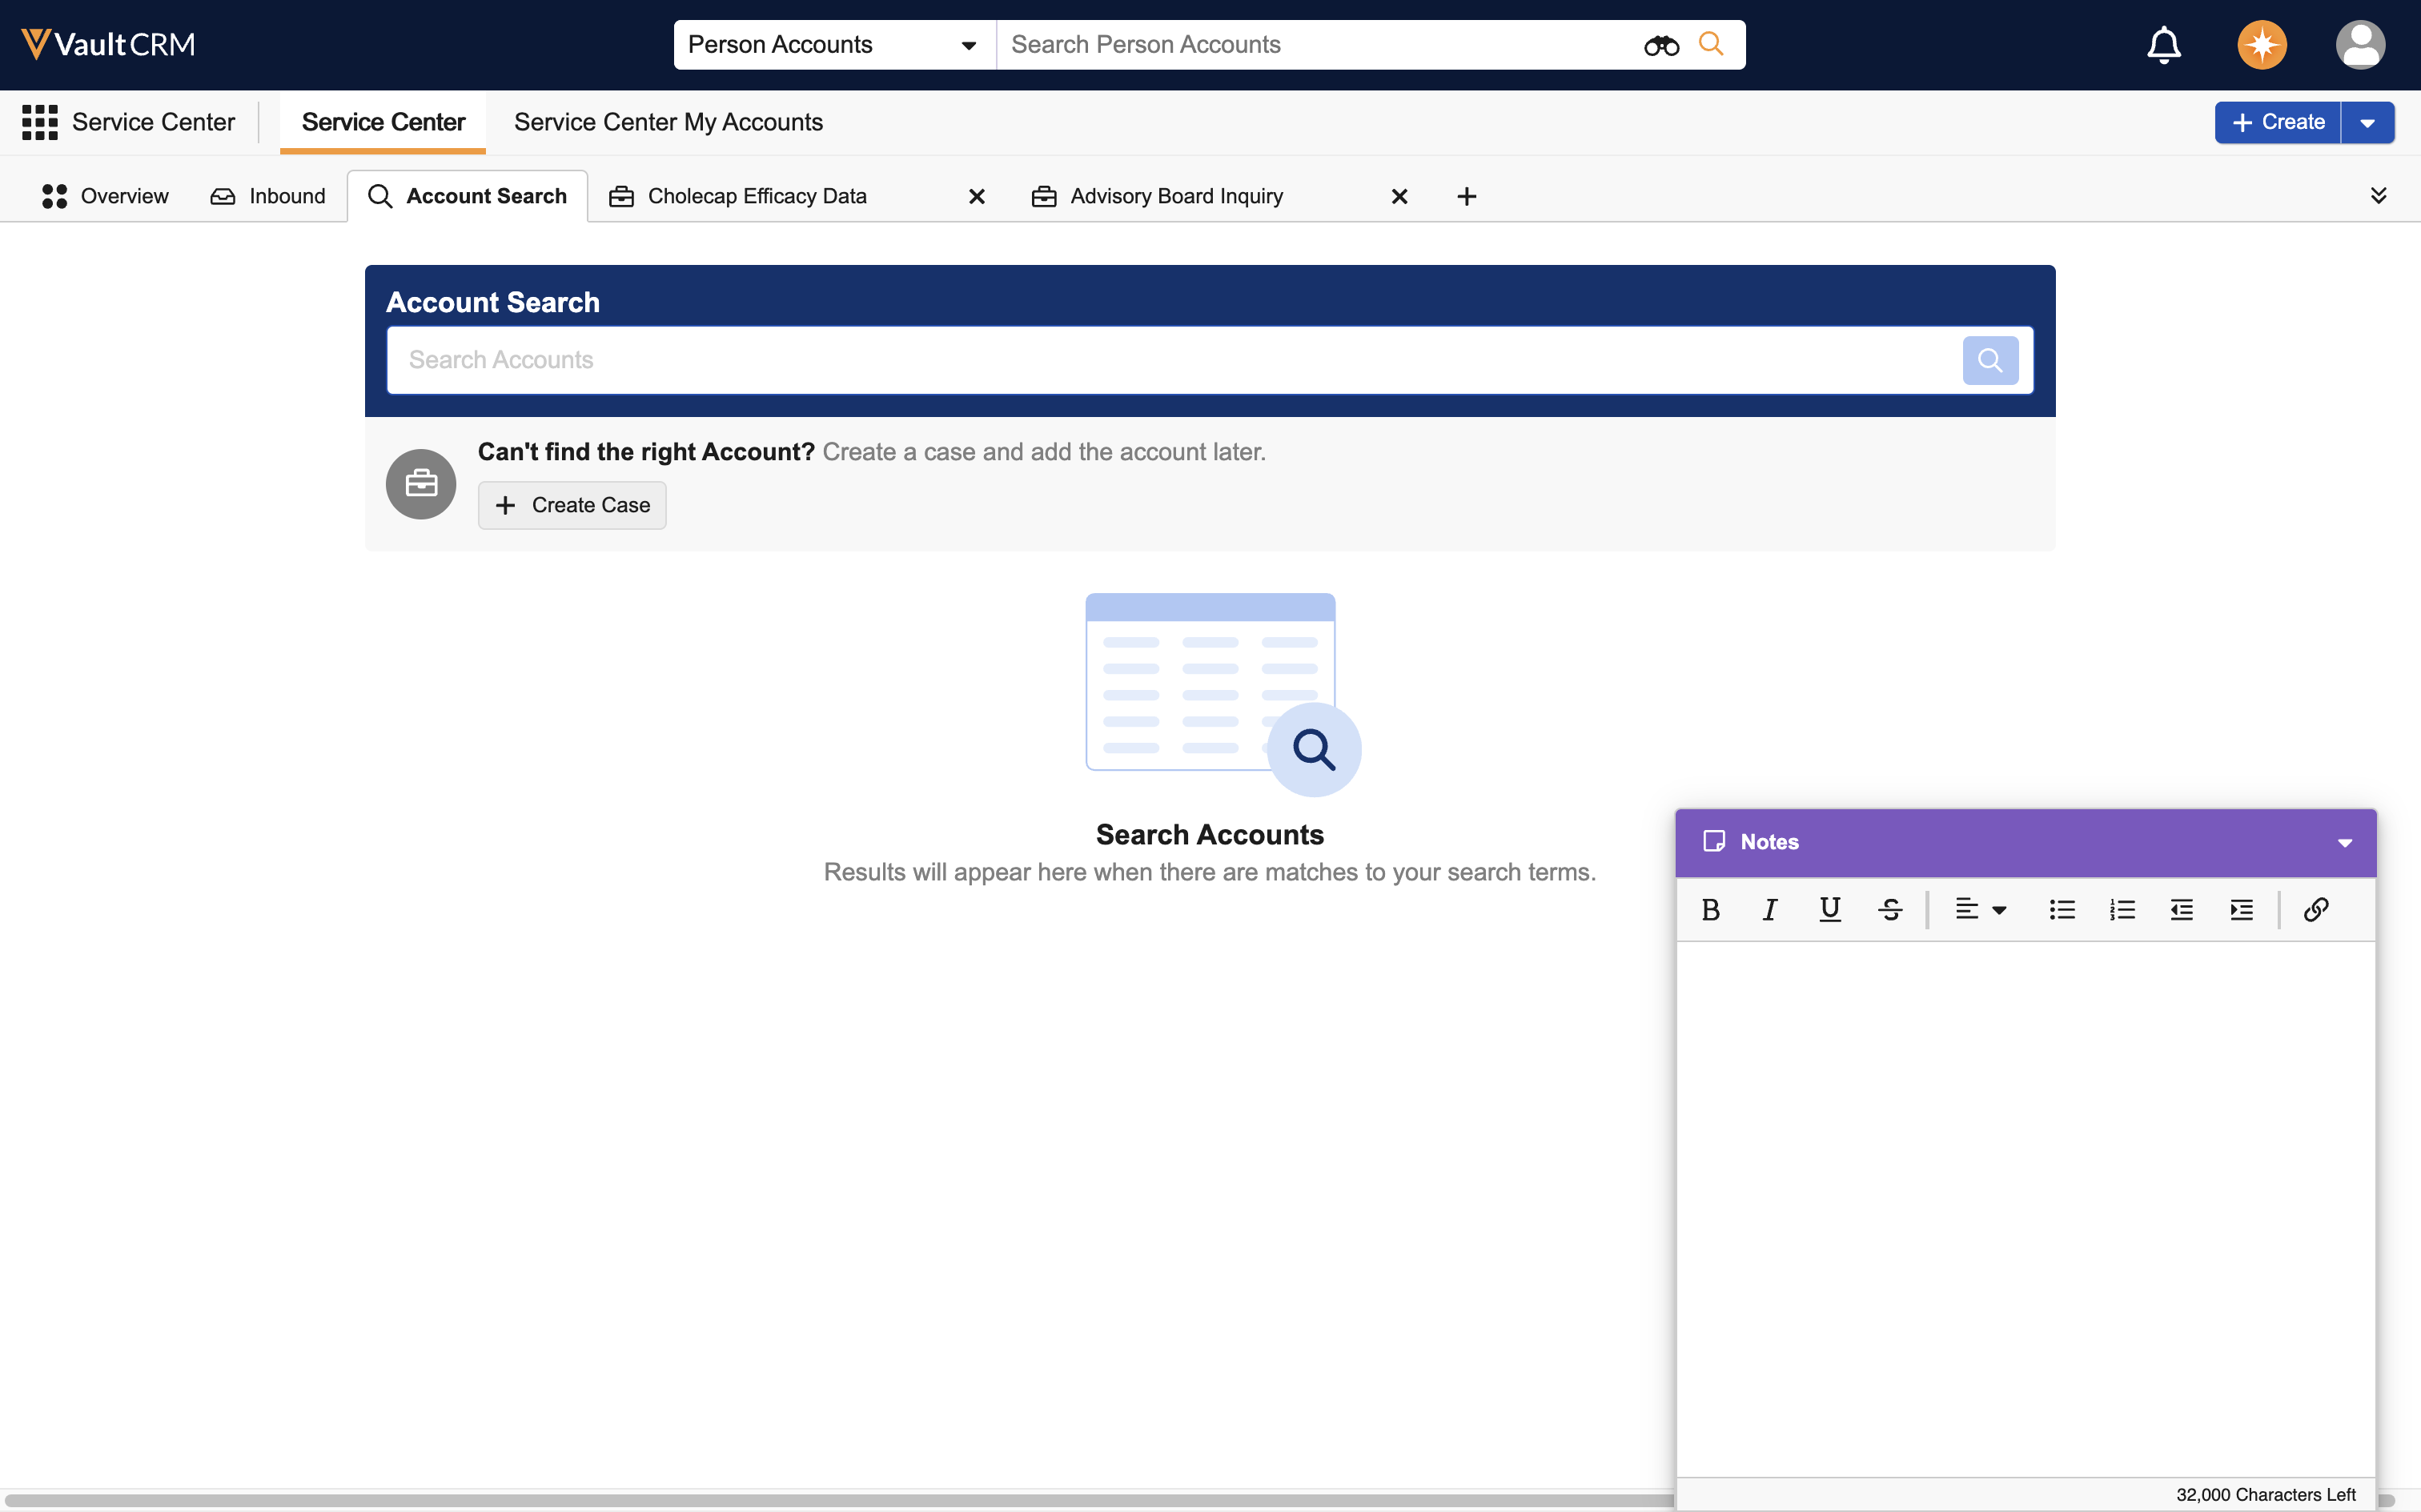Click the binoculars advanced search icon
2421x1512 pixels.
1661,45
